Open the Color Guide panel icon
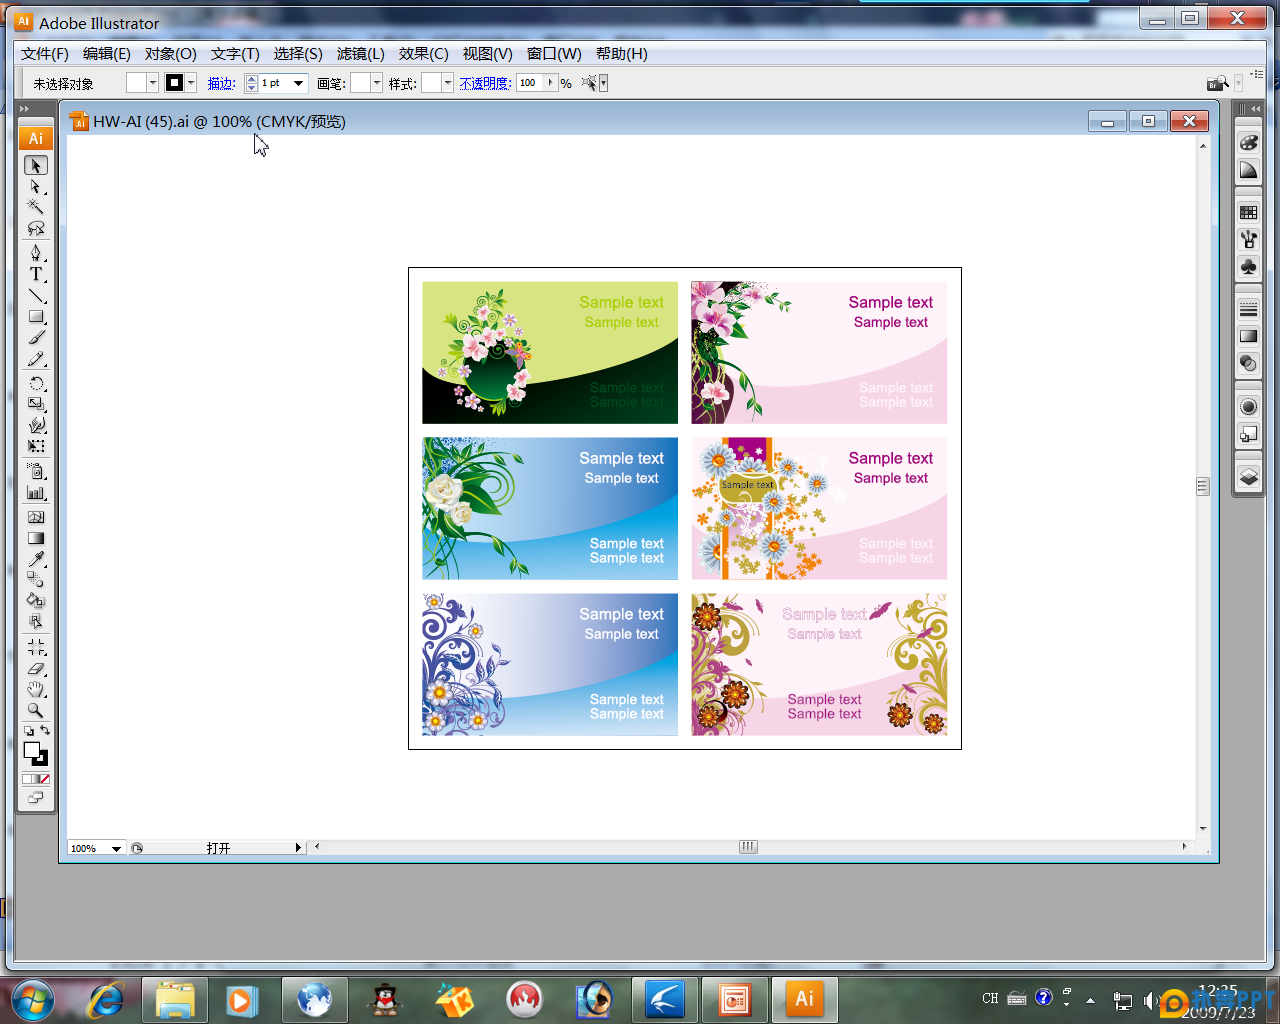 point(1248,170)
